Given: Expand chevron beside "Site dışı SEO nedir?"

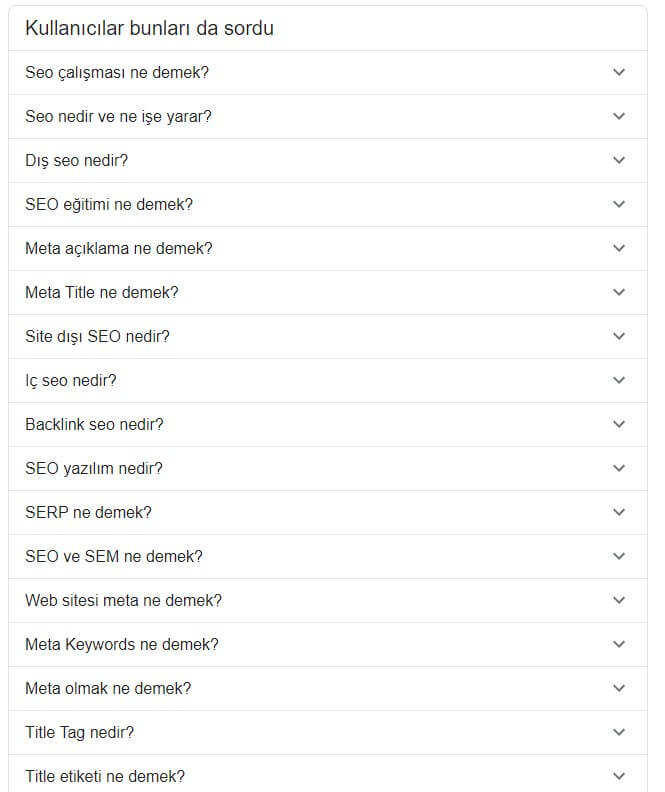Looking at the screenshot, I should (619, 336).
